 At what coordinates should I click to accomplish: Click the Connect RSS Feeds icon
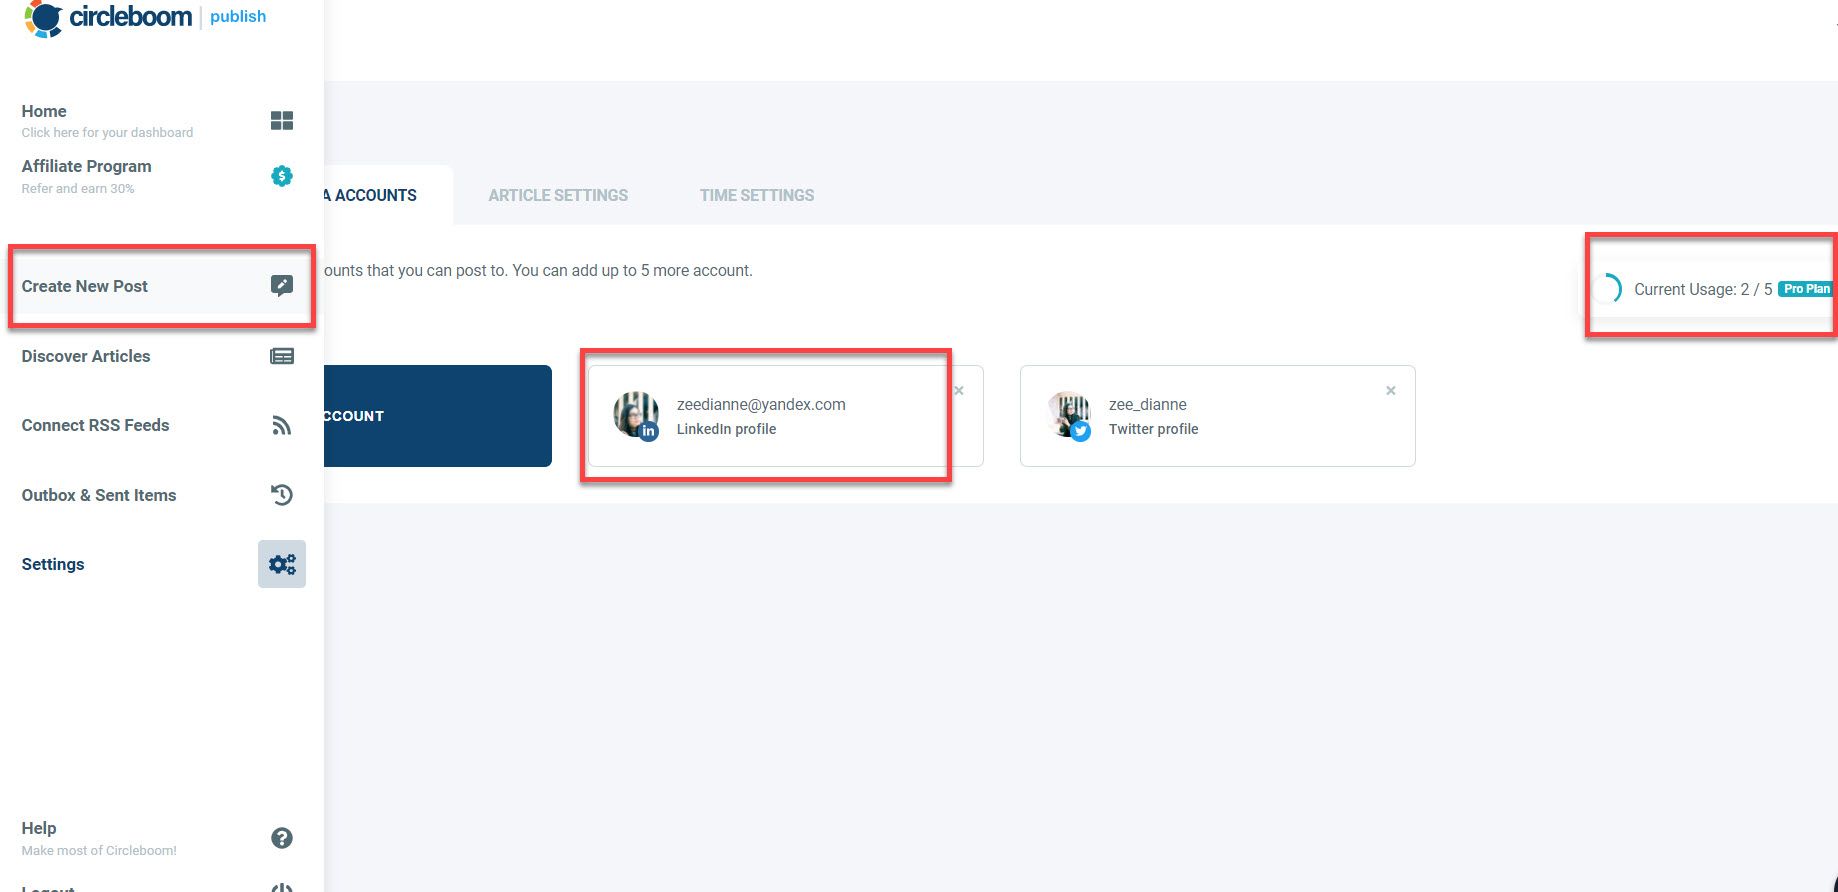[x=282, y=425]
